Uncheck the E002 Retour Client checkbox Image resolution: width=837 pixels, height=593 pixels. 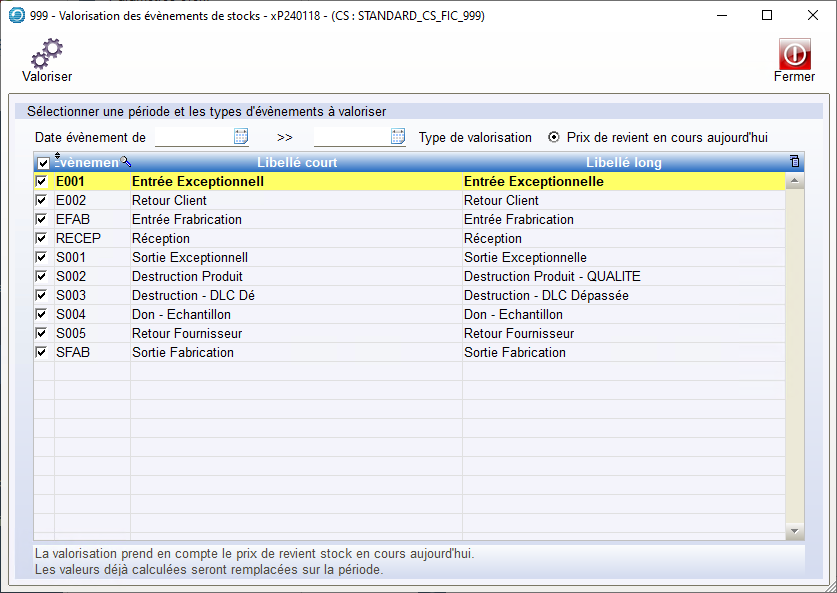click(42, 201)
